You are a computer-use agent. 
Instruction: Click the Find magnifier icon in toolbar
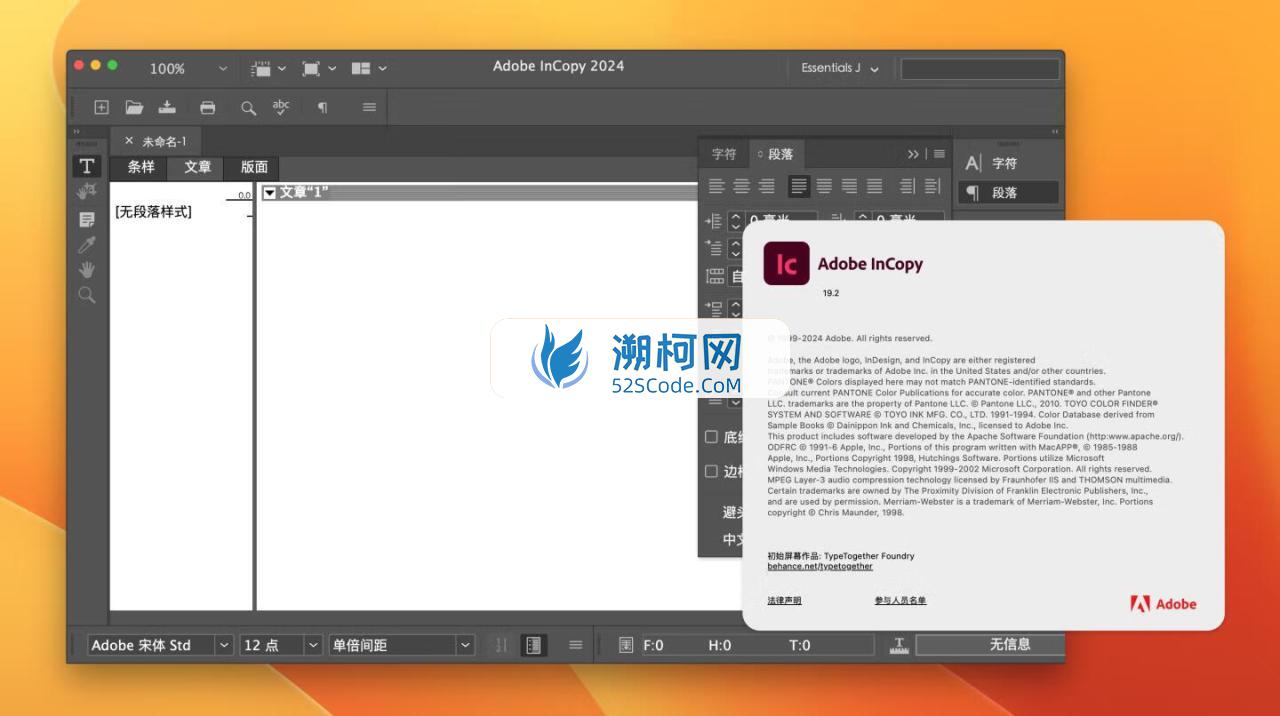pos(248,108)
